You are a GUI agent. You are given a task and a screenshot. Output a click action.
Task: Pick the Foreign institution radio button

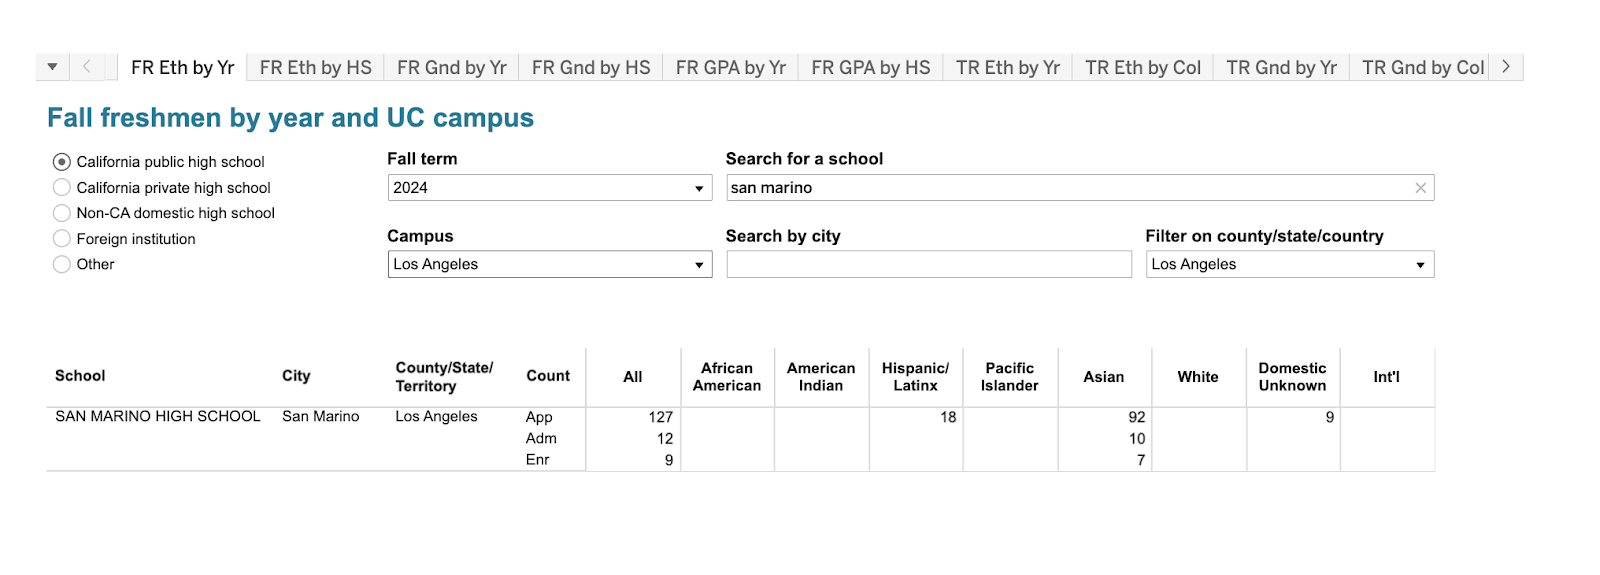tap(62, 239)
